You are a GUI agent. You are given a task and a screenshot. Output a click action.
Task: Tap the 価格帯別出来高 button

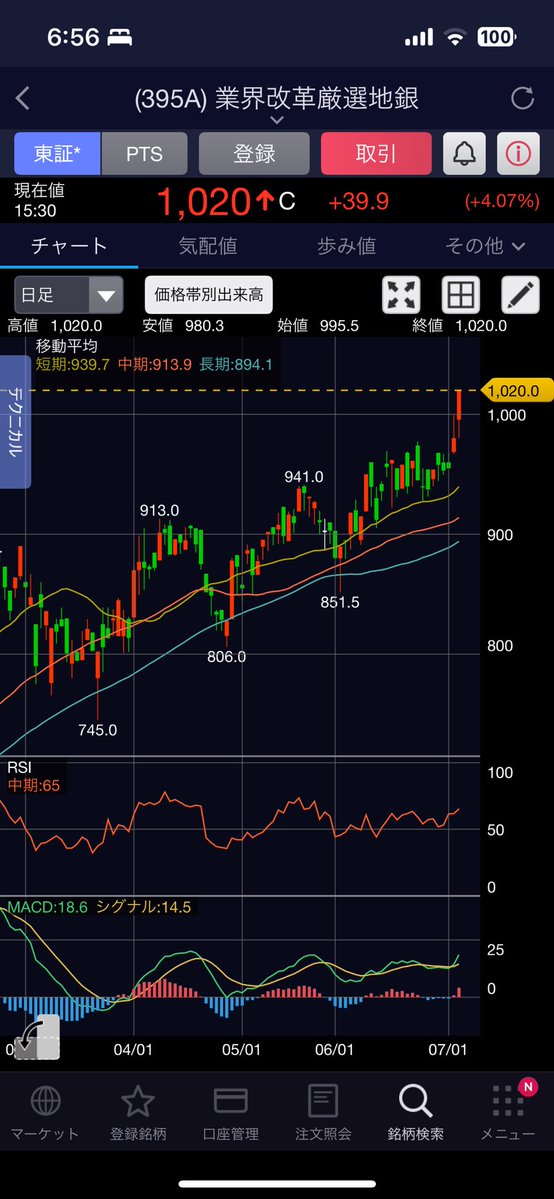[209, 294]
